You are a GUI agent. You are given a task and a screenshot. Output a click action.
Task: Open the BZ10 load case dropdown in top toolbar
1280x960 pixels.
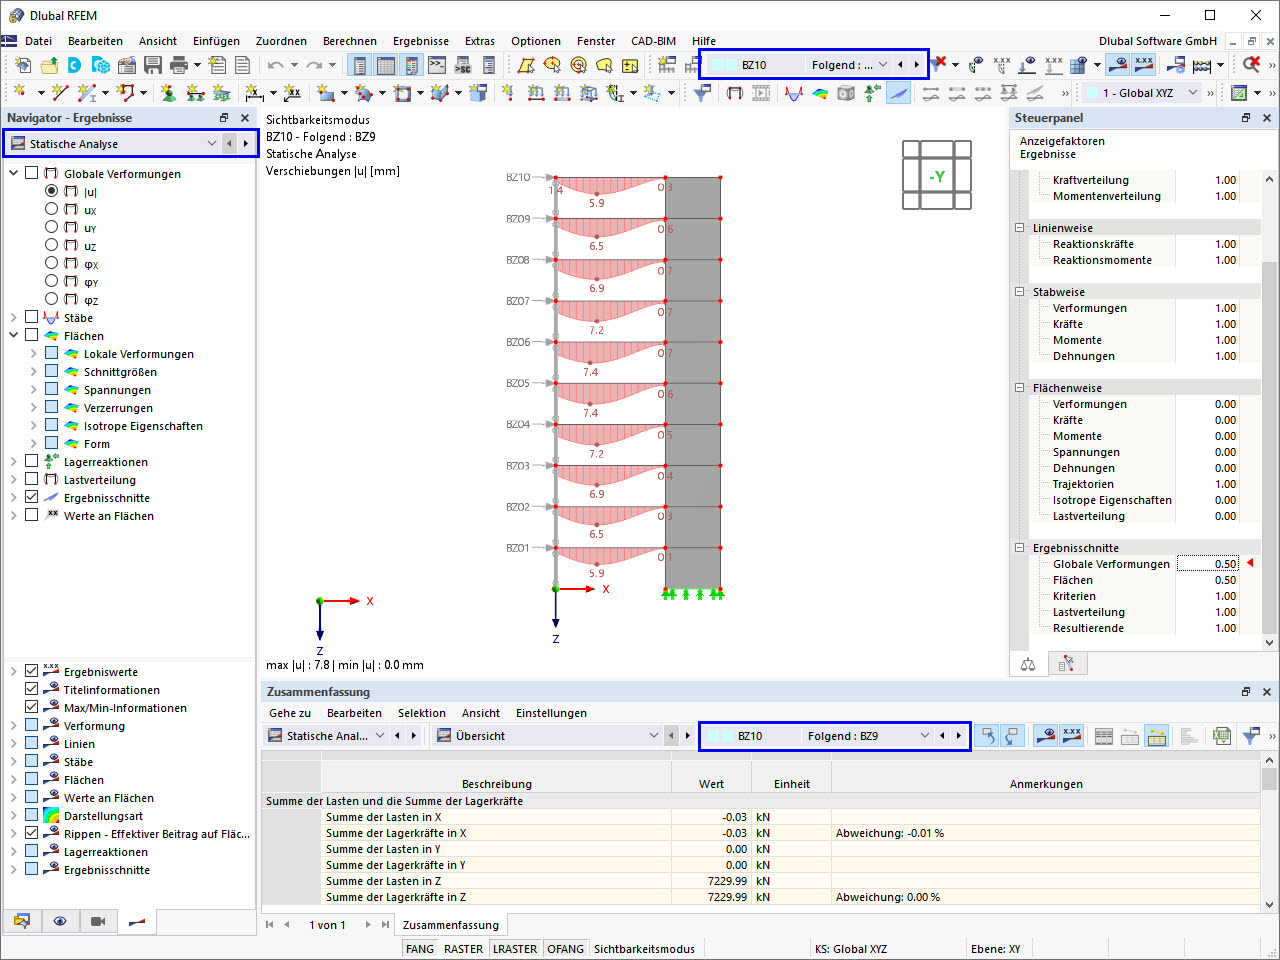[x=883, y=65]
